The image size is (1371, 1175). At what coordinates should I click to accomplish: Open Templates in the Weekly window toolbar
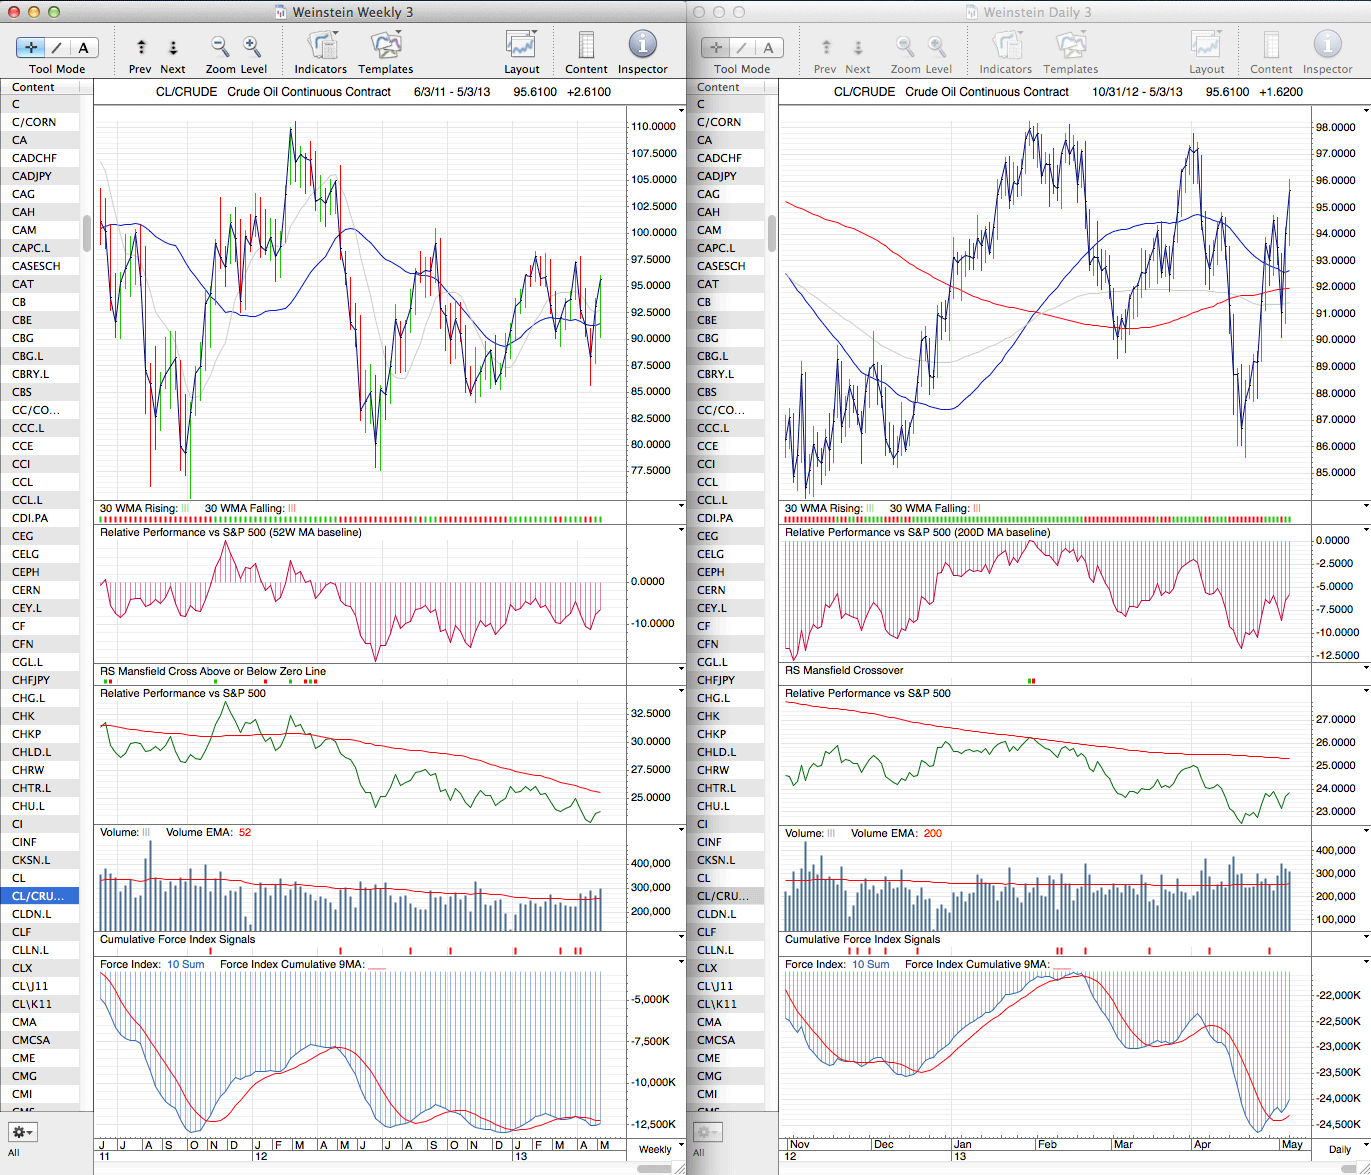click(x=385, y=47)
